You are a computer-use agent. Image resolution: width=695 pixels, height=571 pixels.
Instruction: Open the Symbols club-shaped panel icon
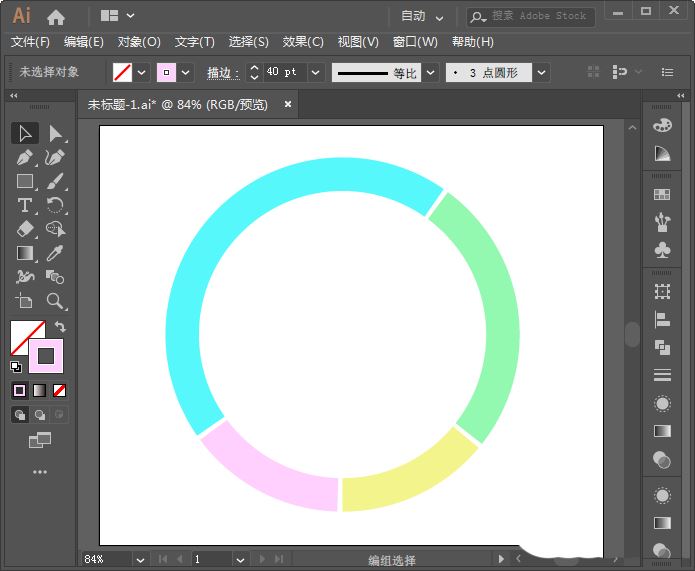click(661, 249)
